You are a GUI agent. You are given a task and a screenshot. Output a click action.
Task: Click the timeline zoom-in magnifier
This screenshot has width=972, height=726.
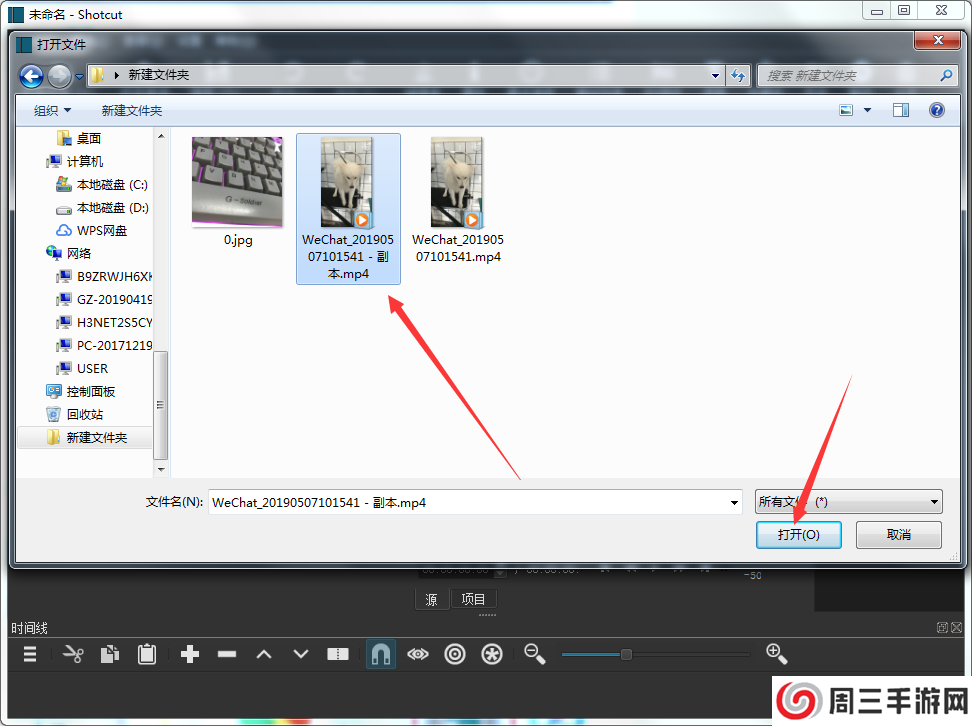776,654
